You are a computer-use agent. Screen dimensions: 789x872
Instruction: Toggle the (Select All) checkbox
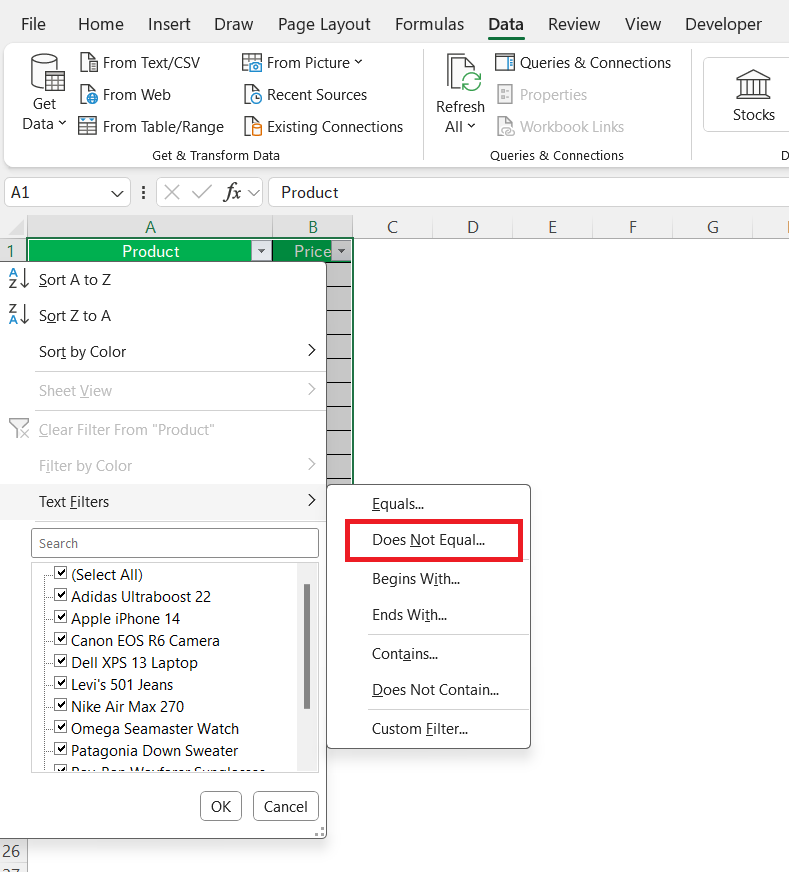pyautogui.click(x=61, y=574)
